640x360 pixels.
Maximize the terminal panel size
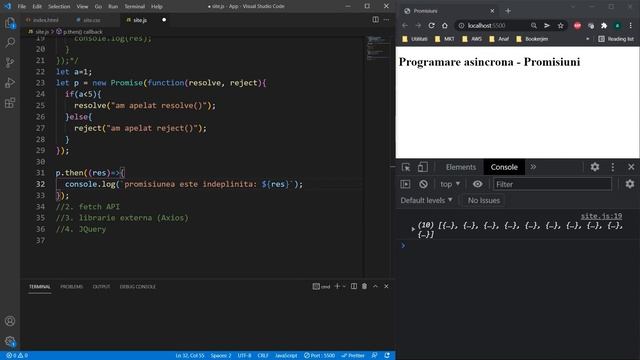tap(376, 287)
